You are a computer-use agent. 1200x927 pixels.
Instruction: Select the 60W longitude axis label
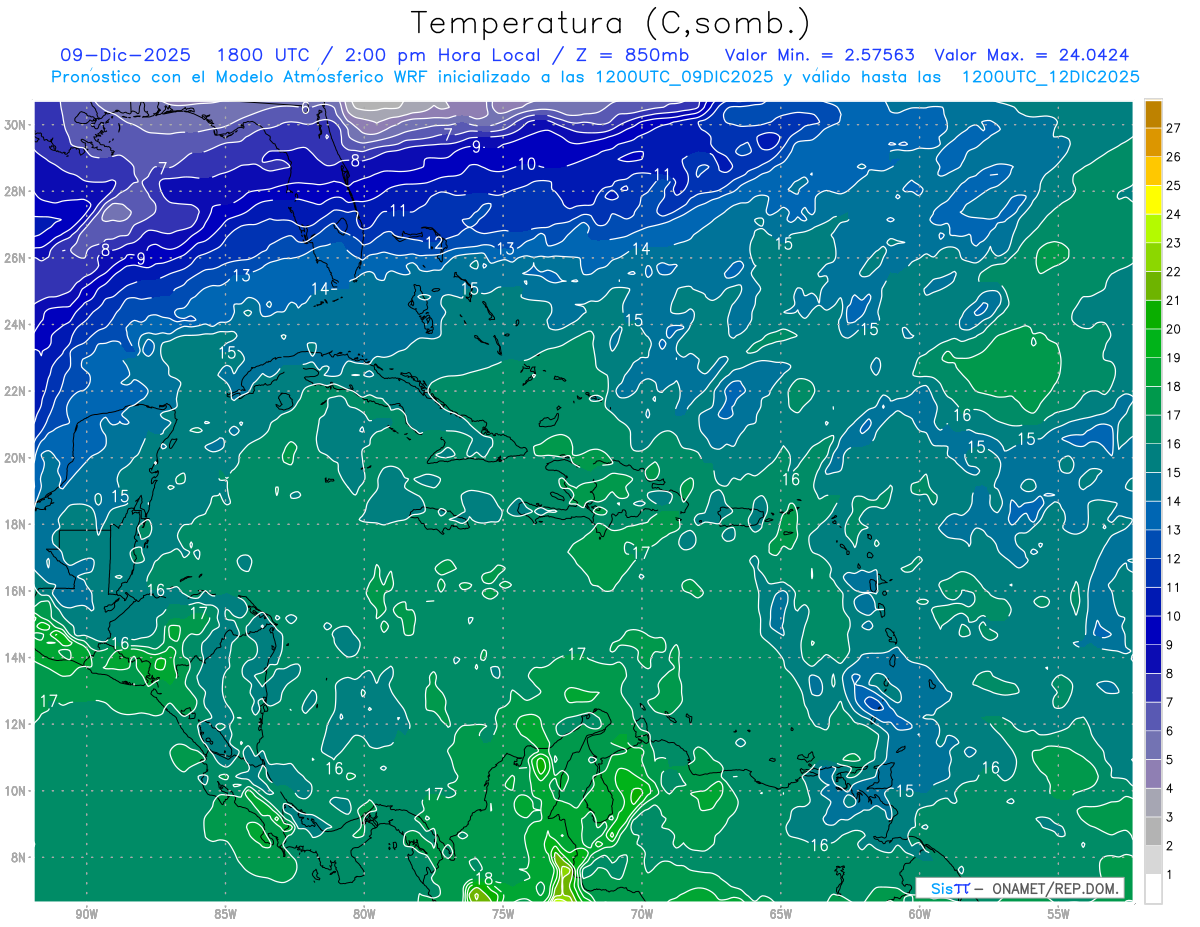click(920, 914)
